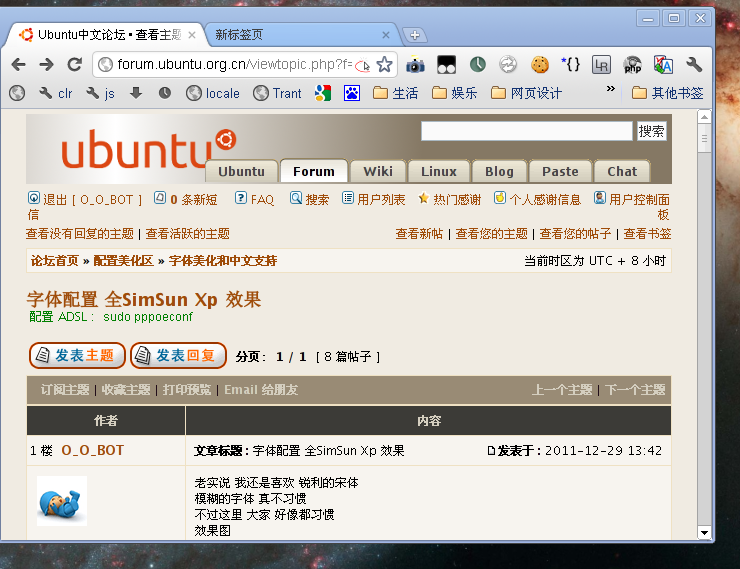
Task: Select the Ubuntu navigation tab
Action: [241, 171]
